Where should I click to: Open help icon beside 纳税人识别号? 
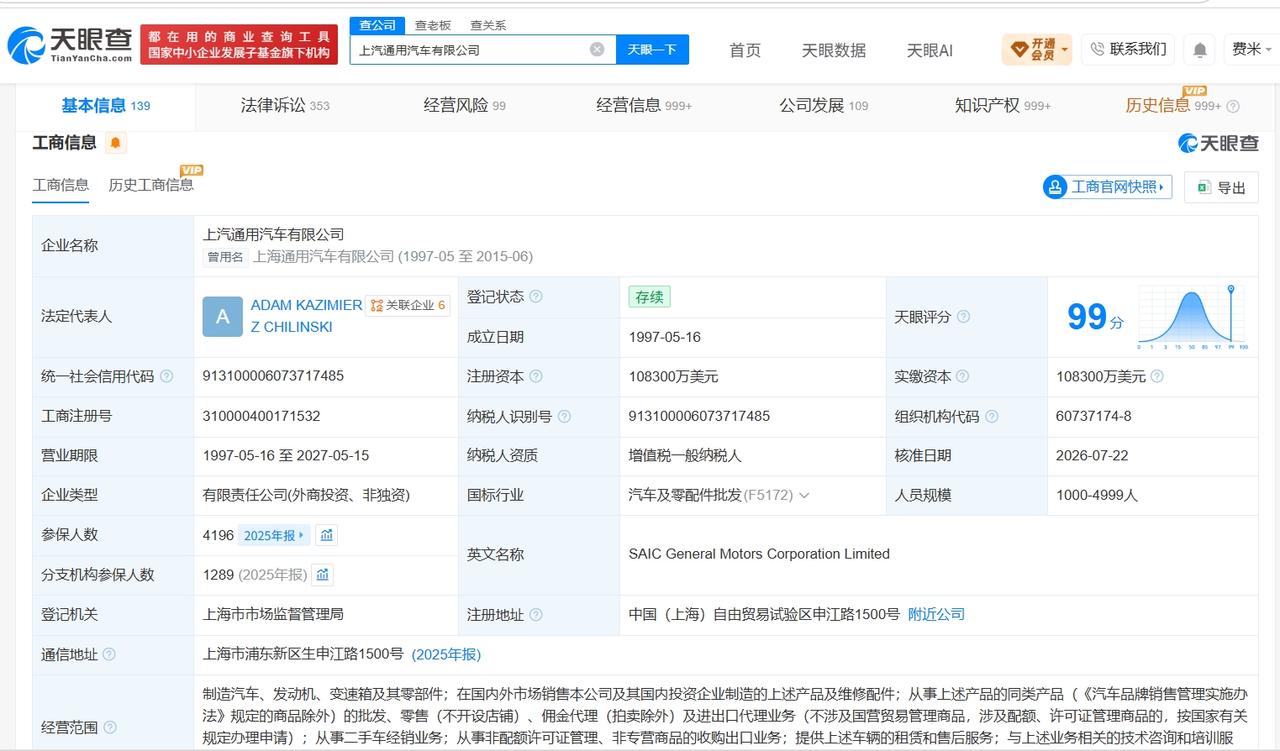(564, 416)
